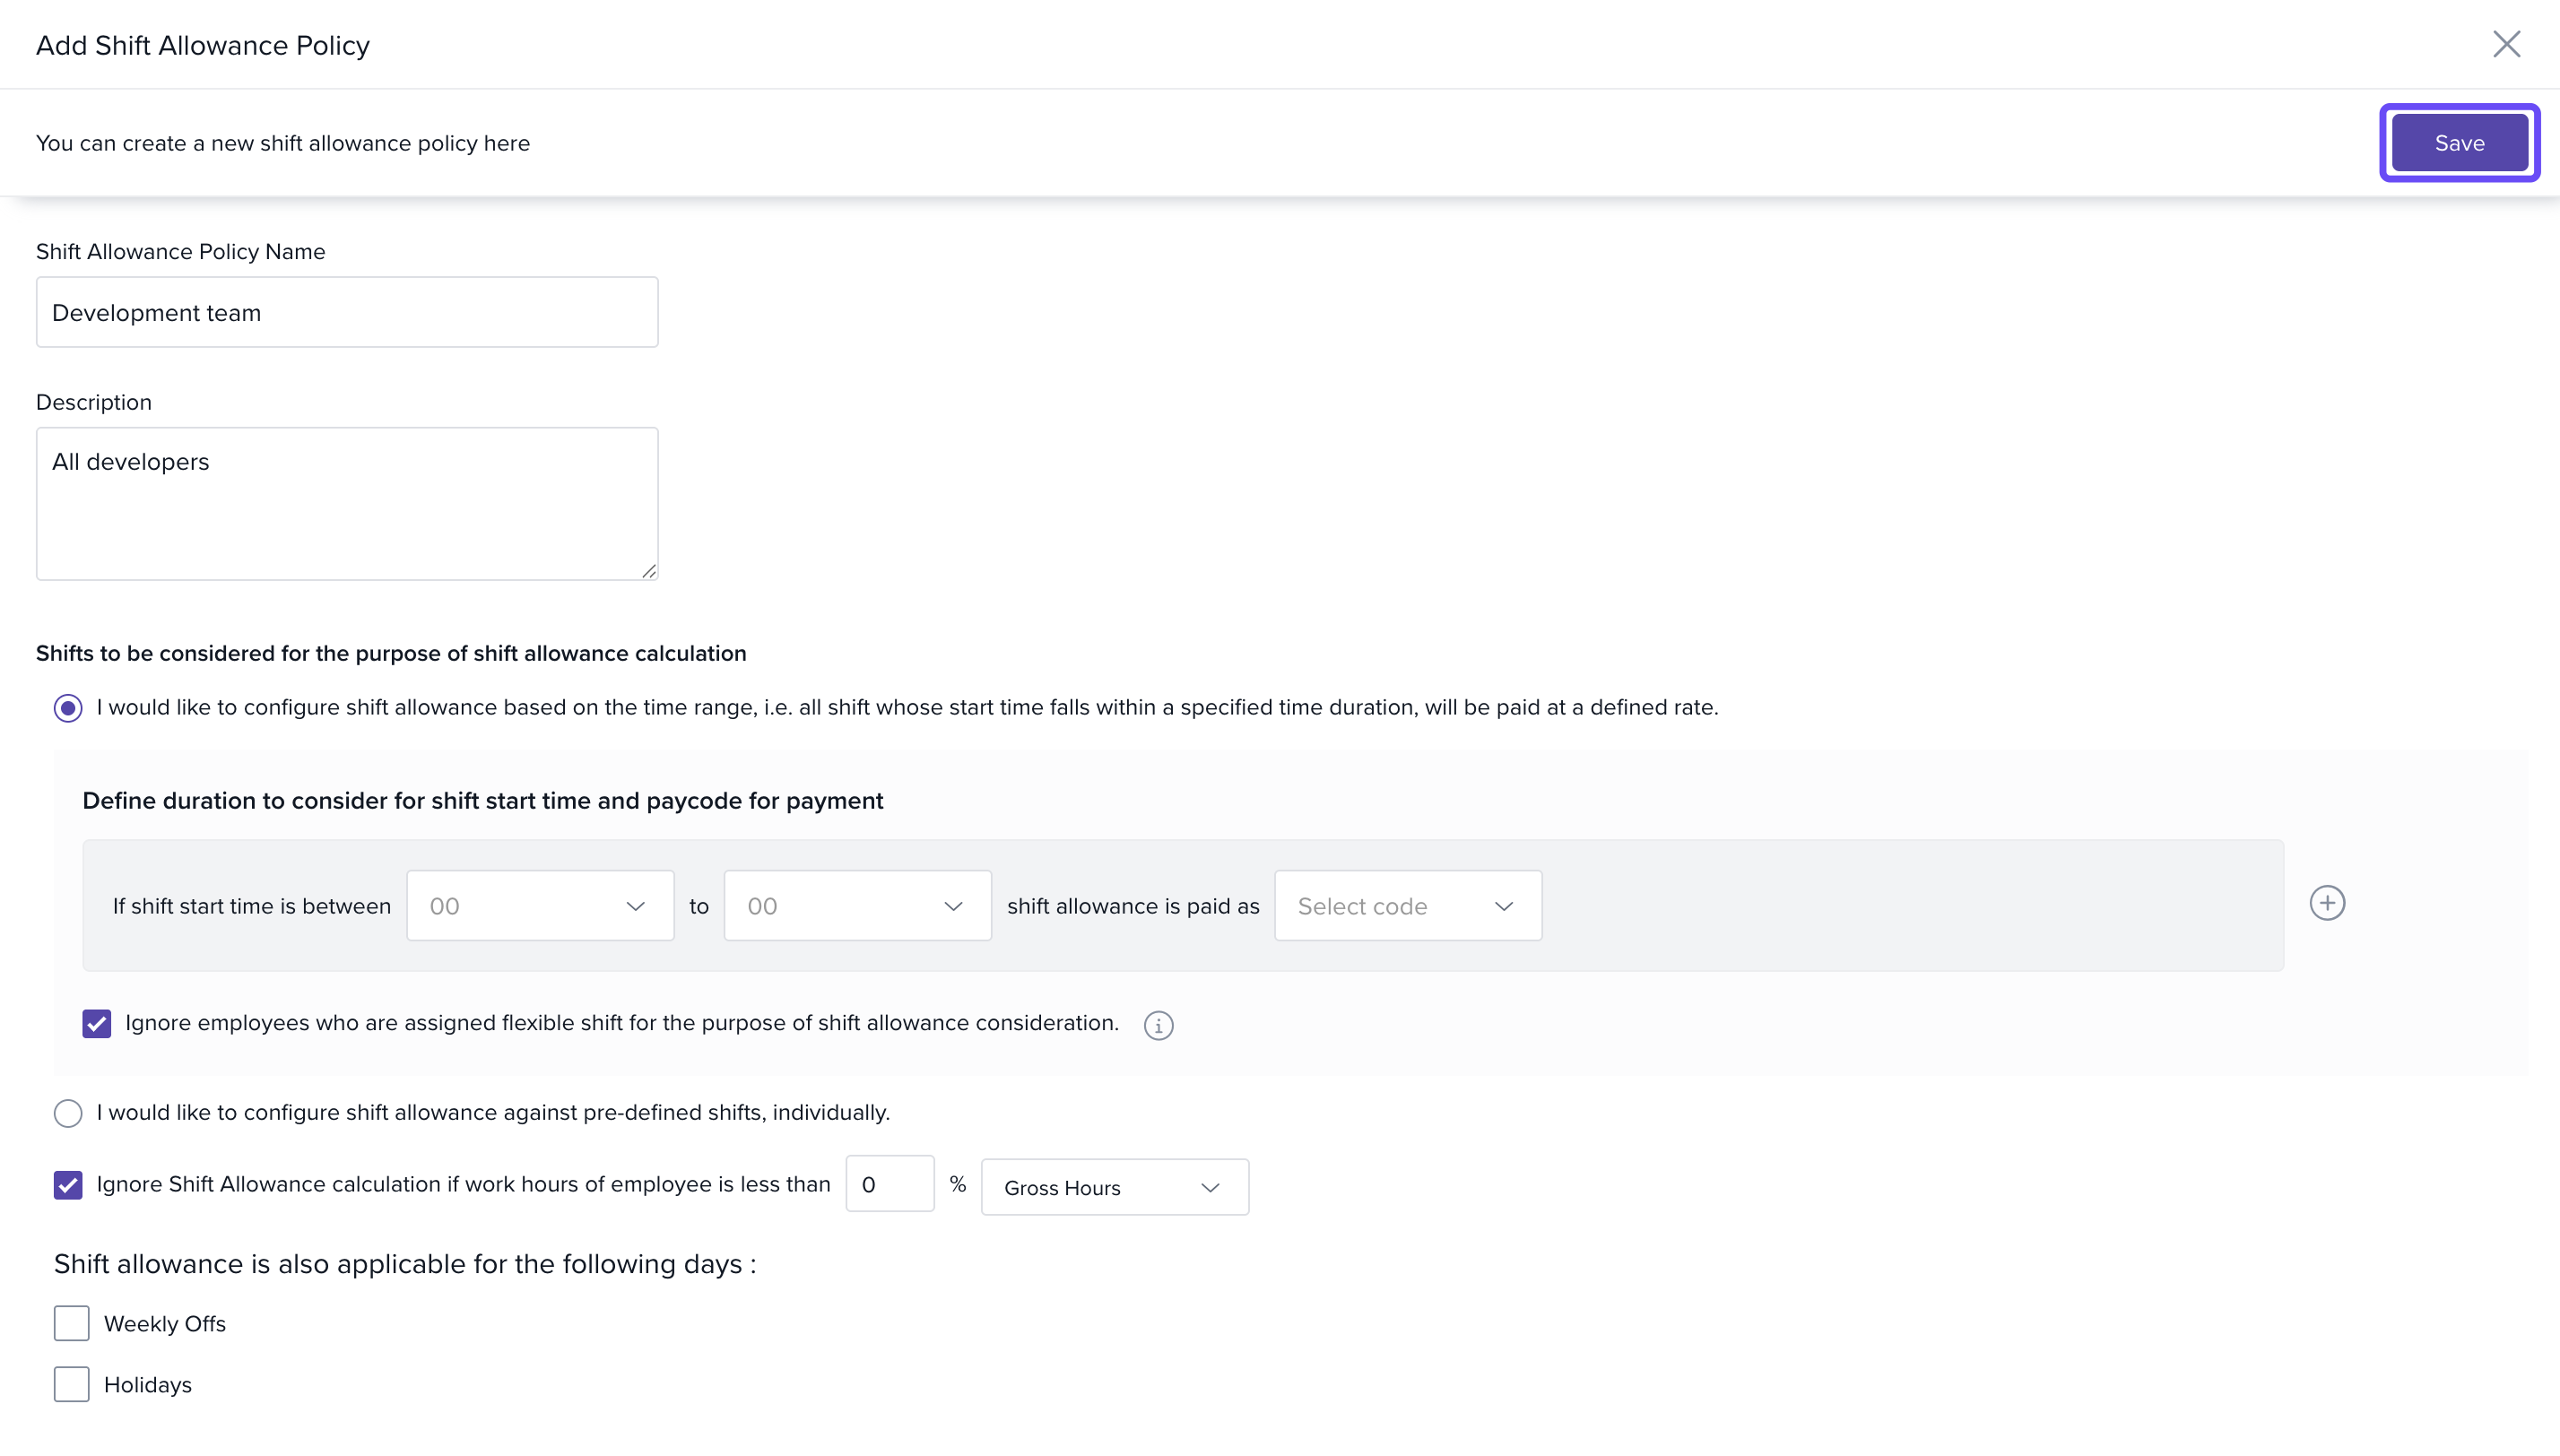Image resolution: width=2560 pixels, height=1456 pixels.
Task: Click the plus icon to add a time range
Action: coord(2327,903)
